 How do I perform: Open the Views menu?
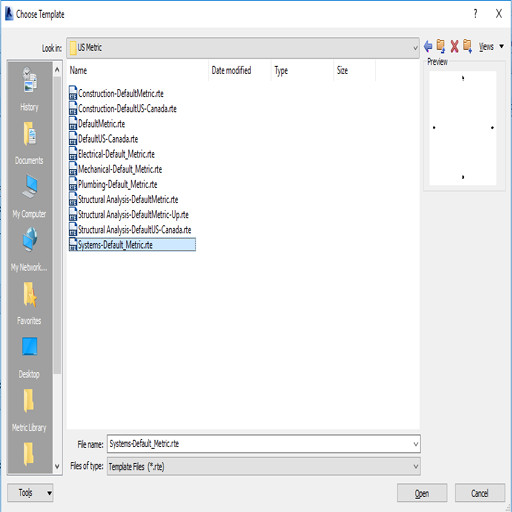(491, 46)
